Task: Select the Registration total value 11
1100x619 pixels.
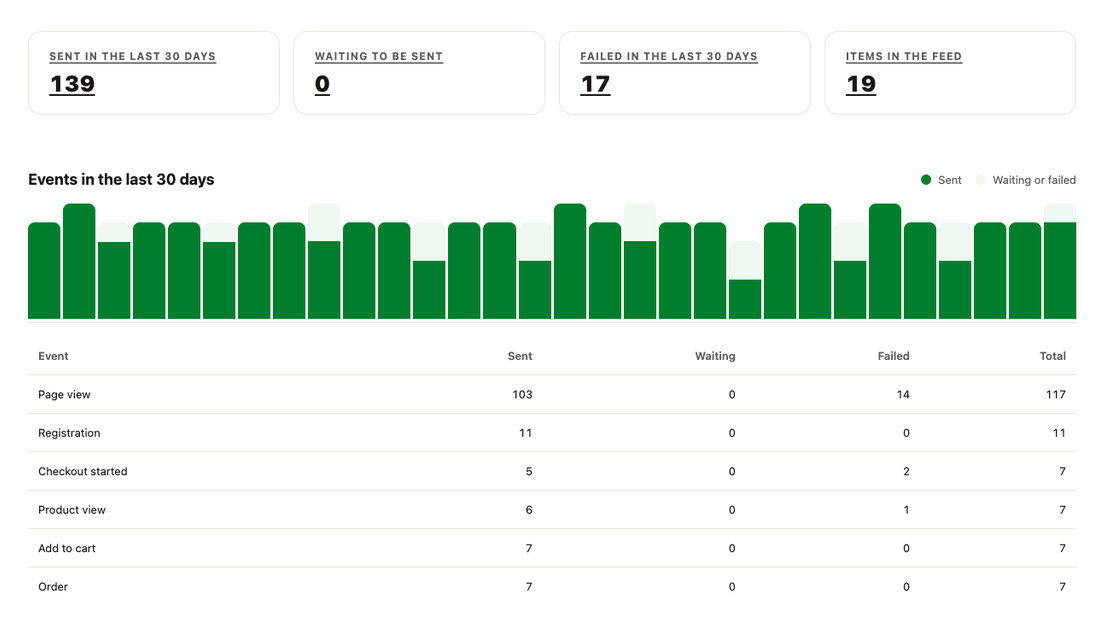Action: pos(1059,433)
